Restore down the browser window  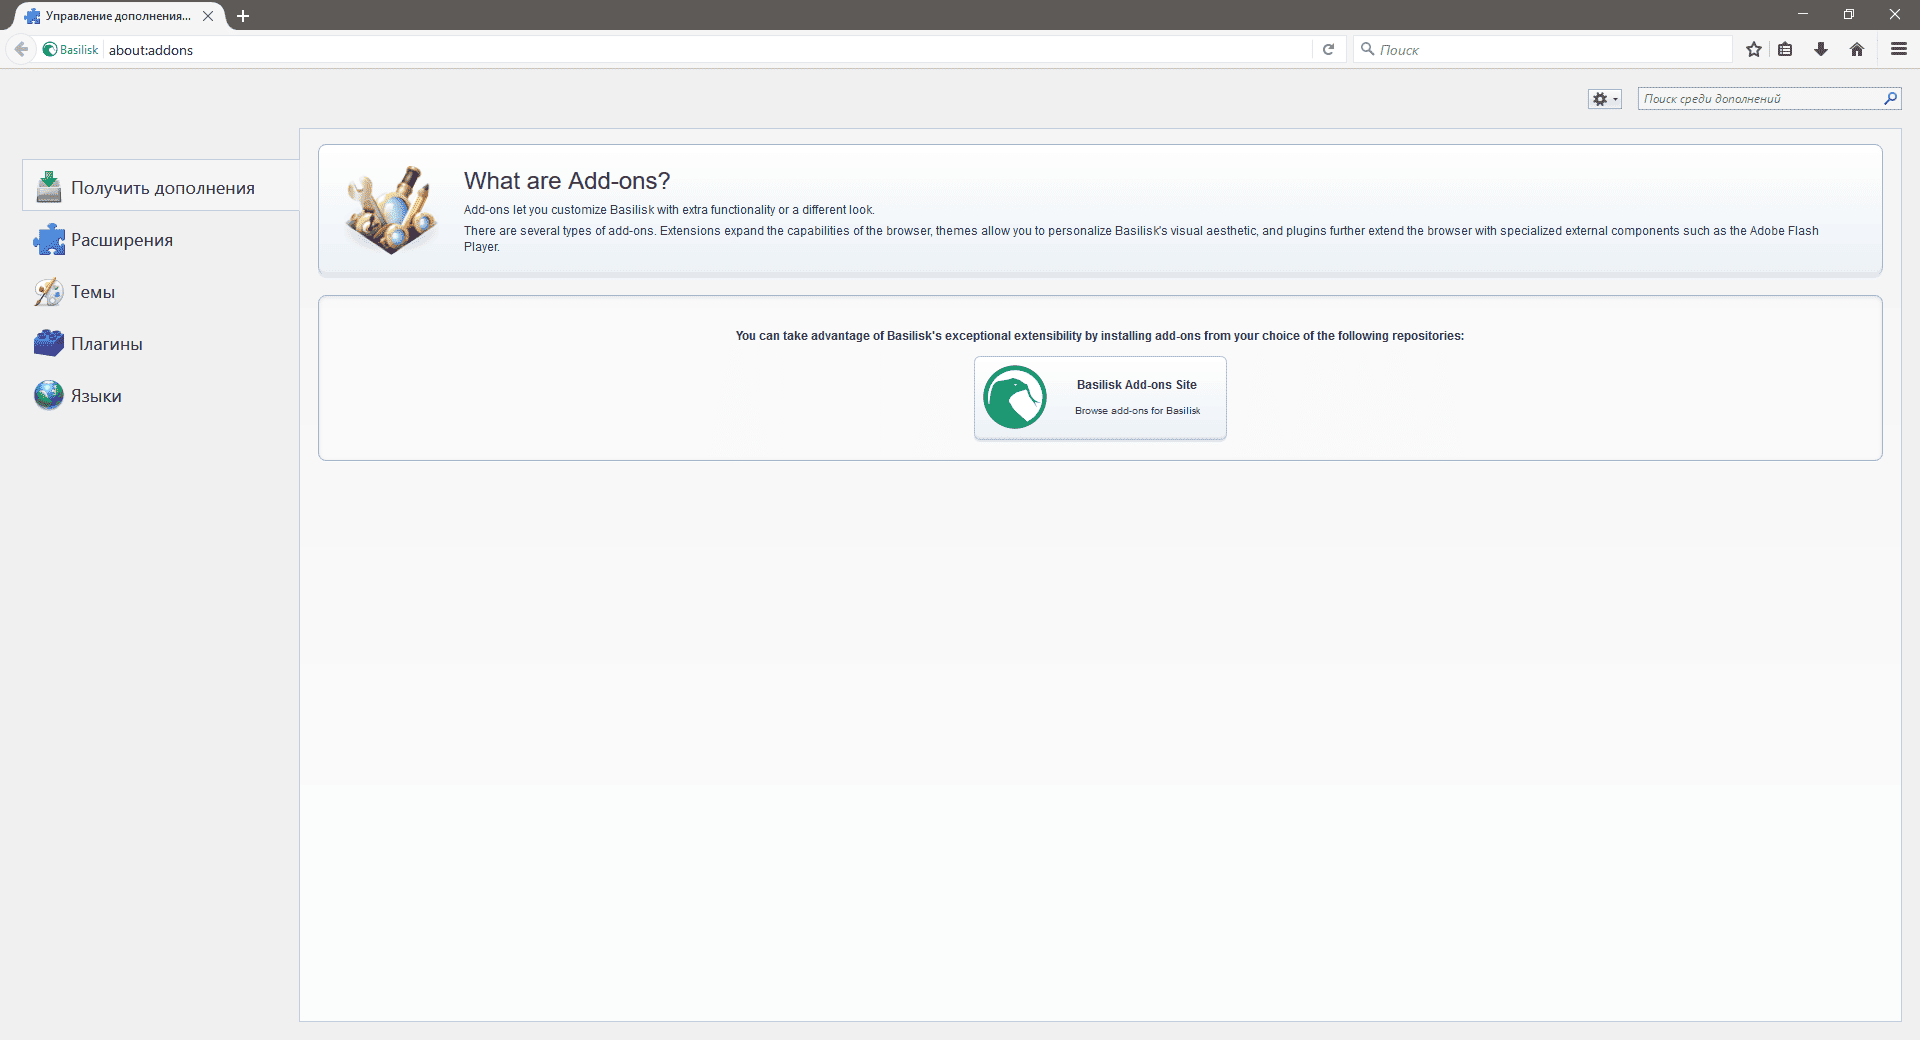click(x=1849, y=14)
